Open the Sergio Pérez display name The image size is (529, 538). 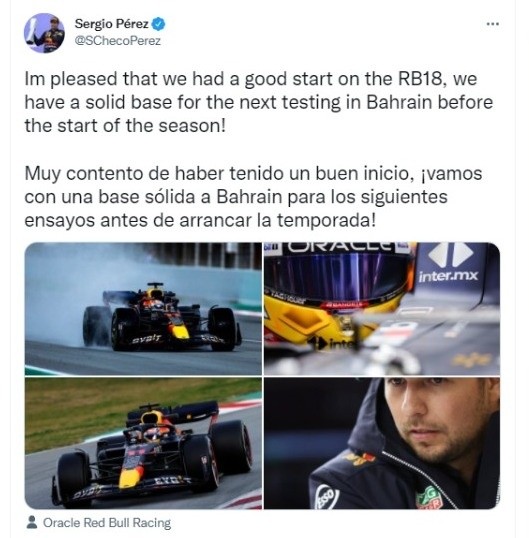(111, 24)
